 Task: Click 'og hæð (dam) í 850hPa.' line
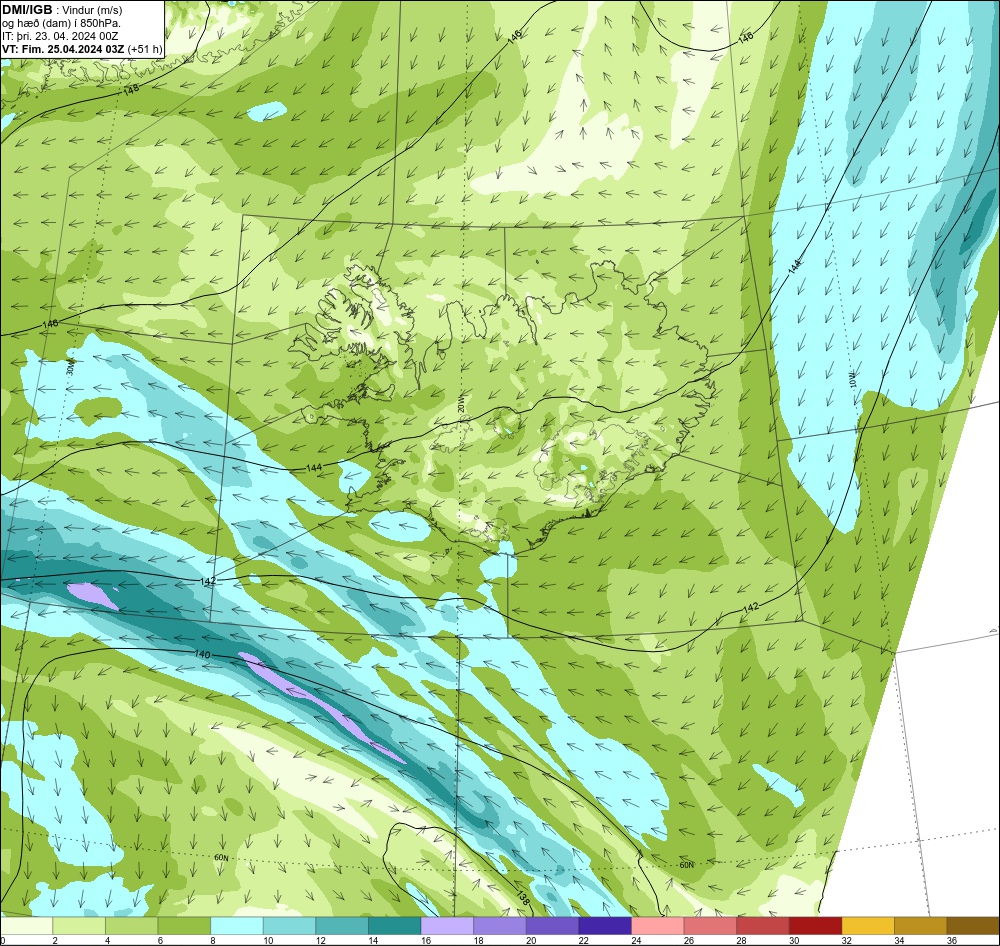(x=62, y=23)
